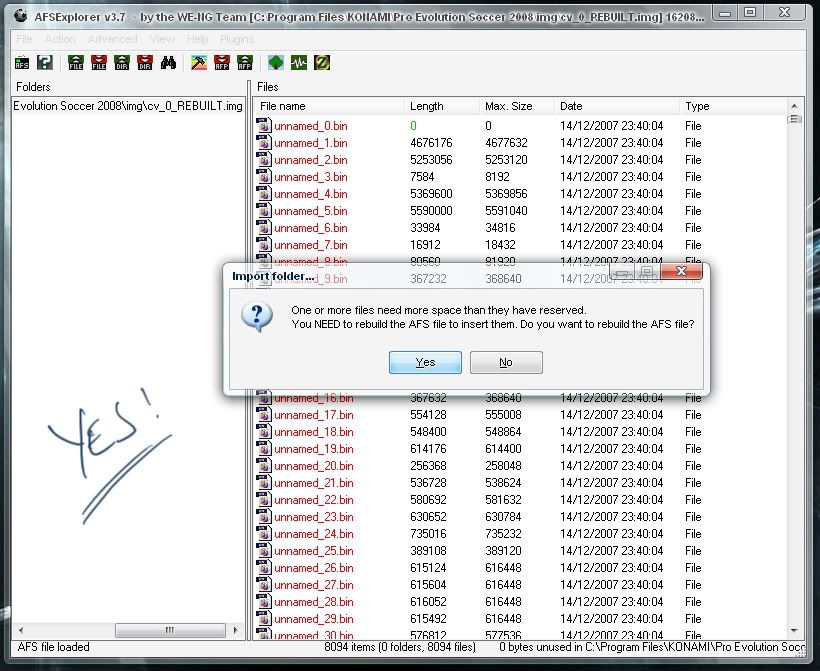
Task: Select the unnamed_18.bin file name
Action: pyautogui.click(x=314, y=432)
